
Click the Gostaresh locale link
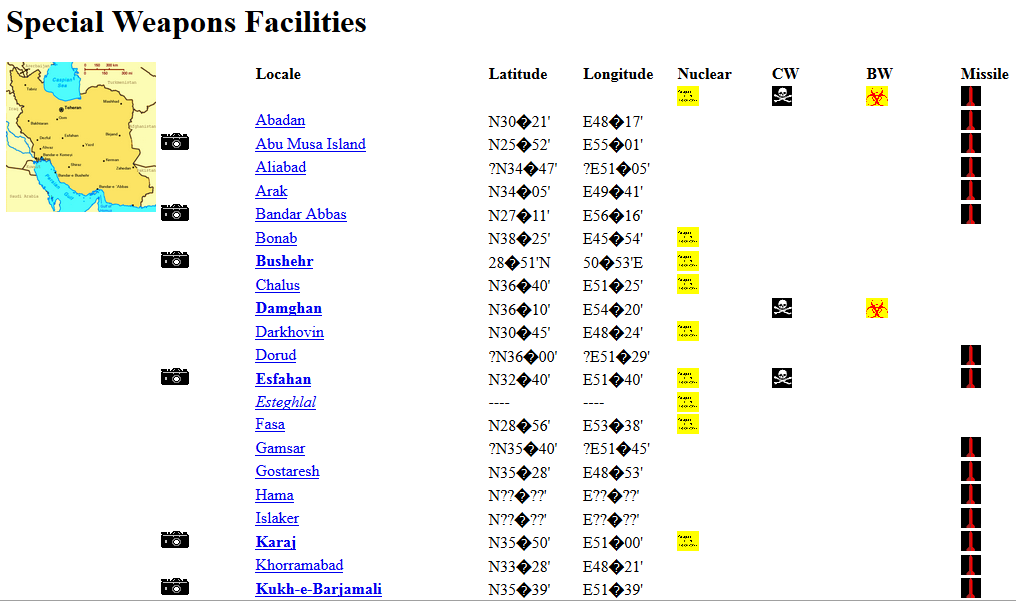click(x=287, y=471)
